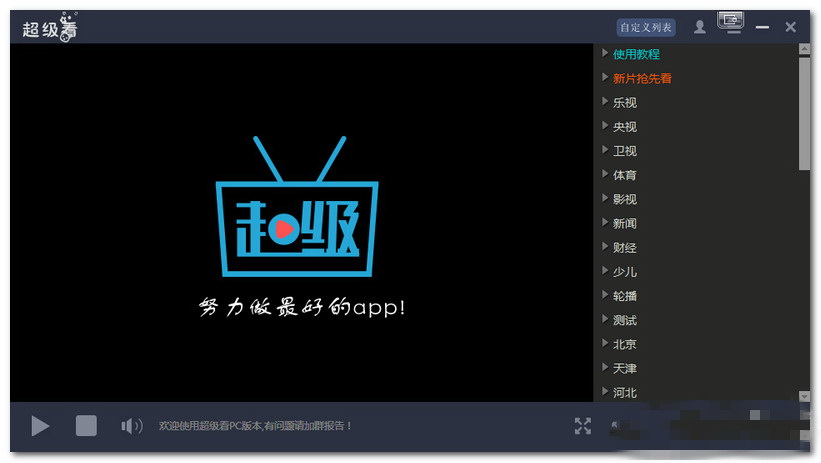Screen dimensions: 821x463
Task: Open the 北京 regional category
Action: 625,344
